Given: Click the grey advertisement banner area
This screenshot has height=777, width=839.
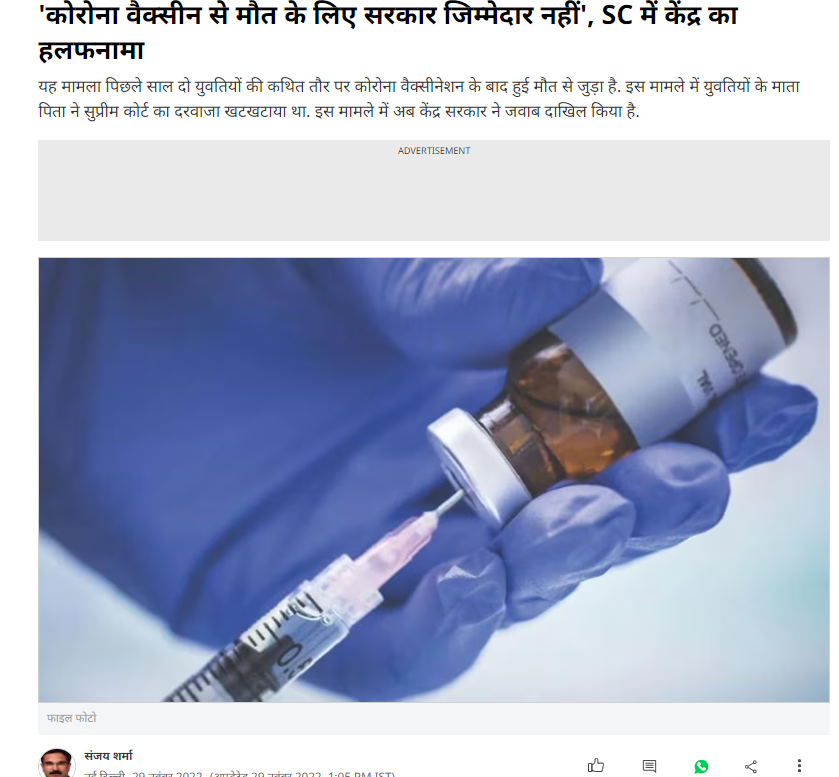Looking at the screenshot, I should click(433, 191).
